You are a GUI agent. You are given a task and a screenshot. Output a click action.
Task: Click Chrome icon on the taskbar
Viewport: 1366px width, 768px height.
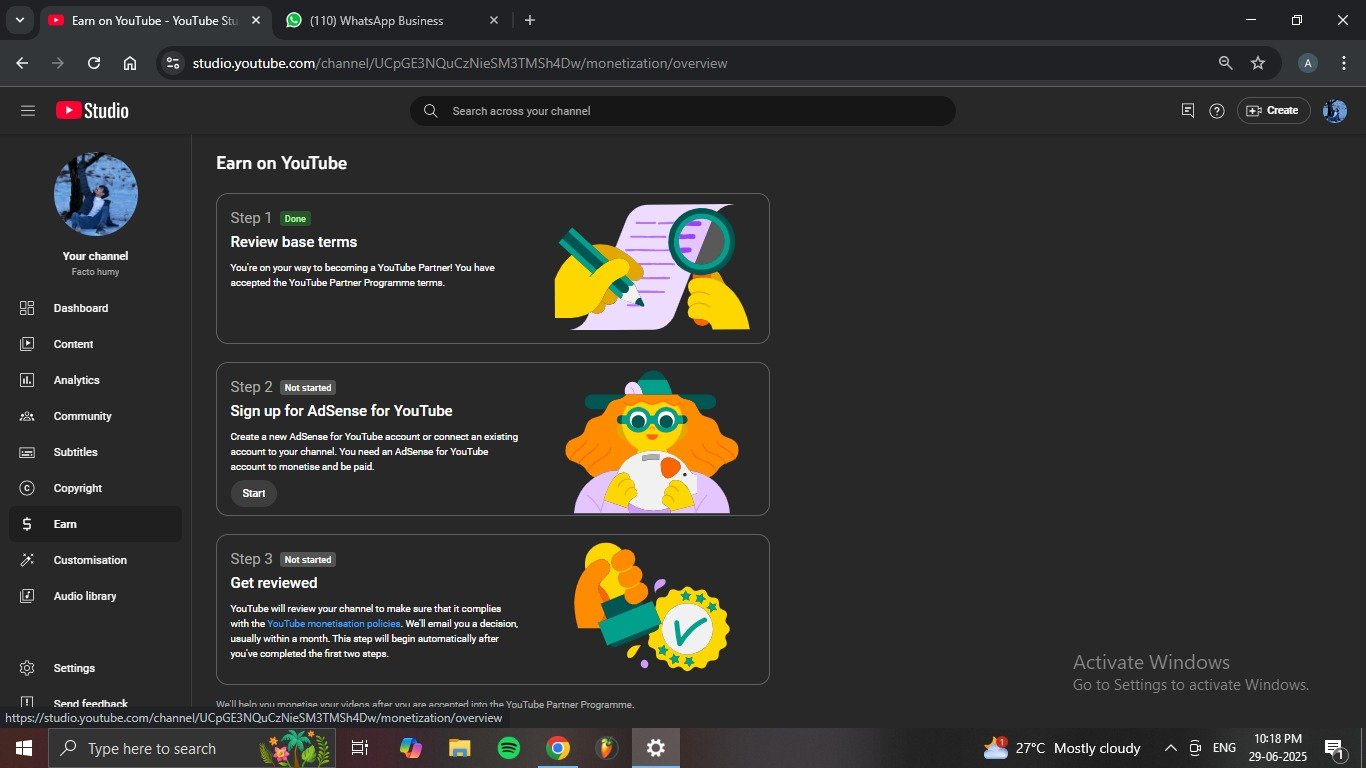(558, 748)
